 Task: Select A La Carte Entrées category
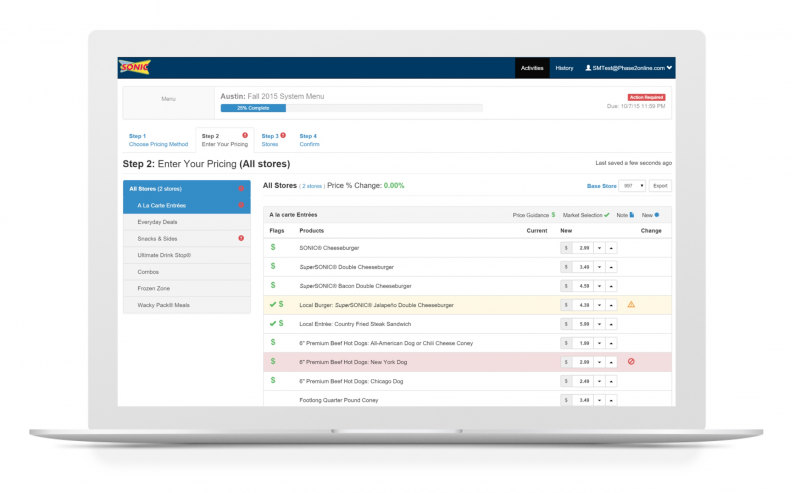186,205
